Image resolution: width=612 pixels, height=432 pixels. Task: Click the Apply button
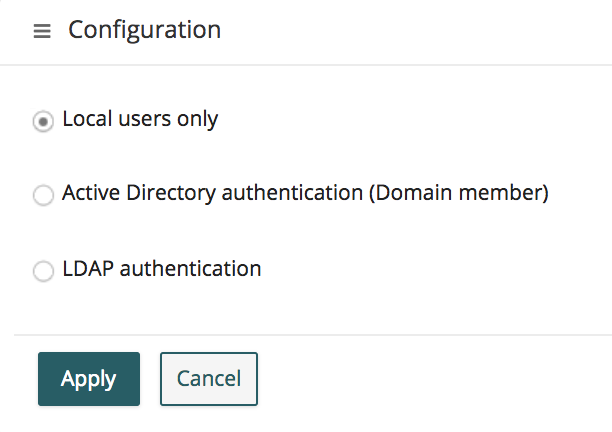coord(89,379)
